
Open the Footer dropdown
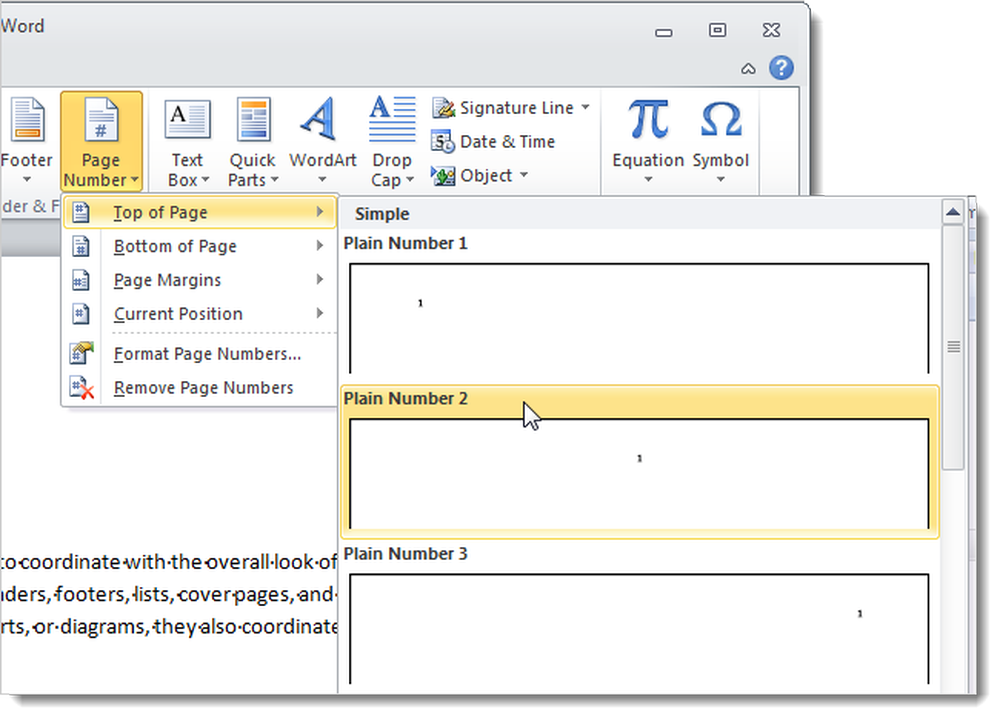point(27,142)
